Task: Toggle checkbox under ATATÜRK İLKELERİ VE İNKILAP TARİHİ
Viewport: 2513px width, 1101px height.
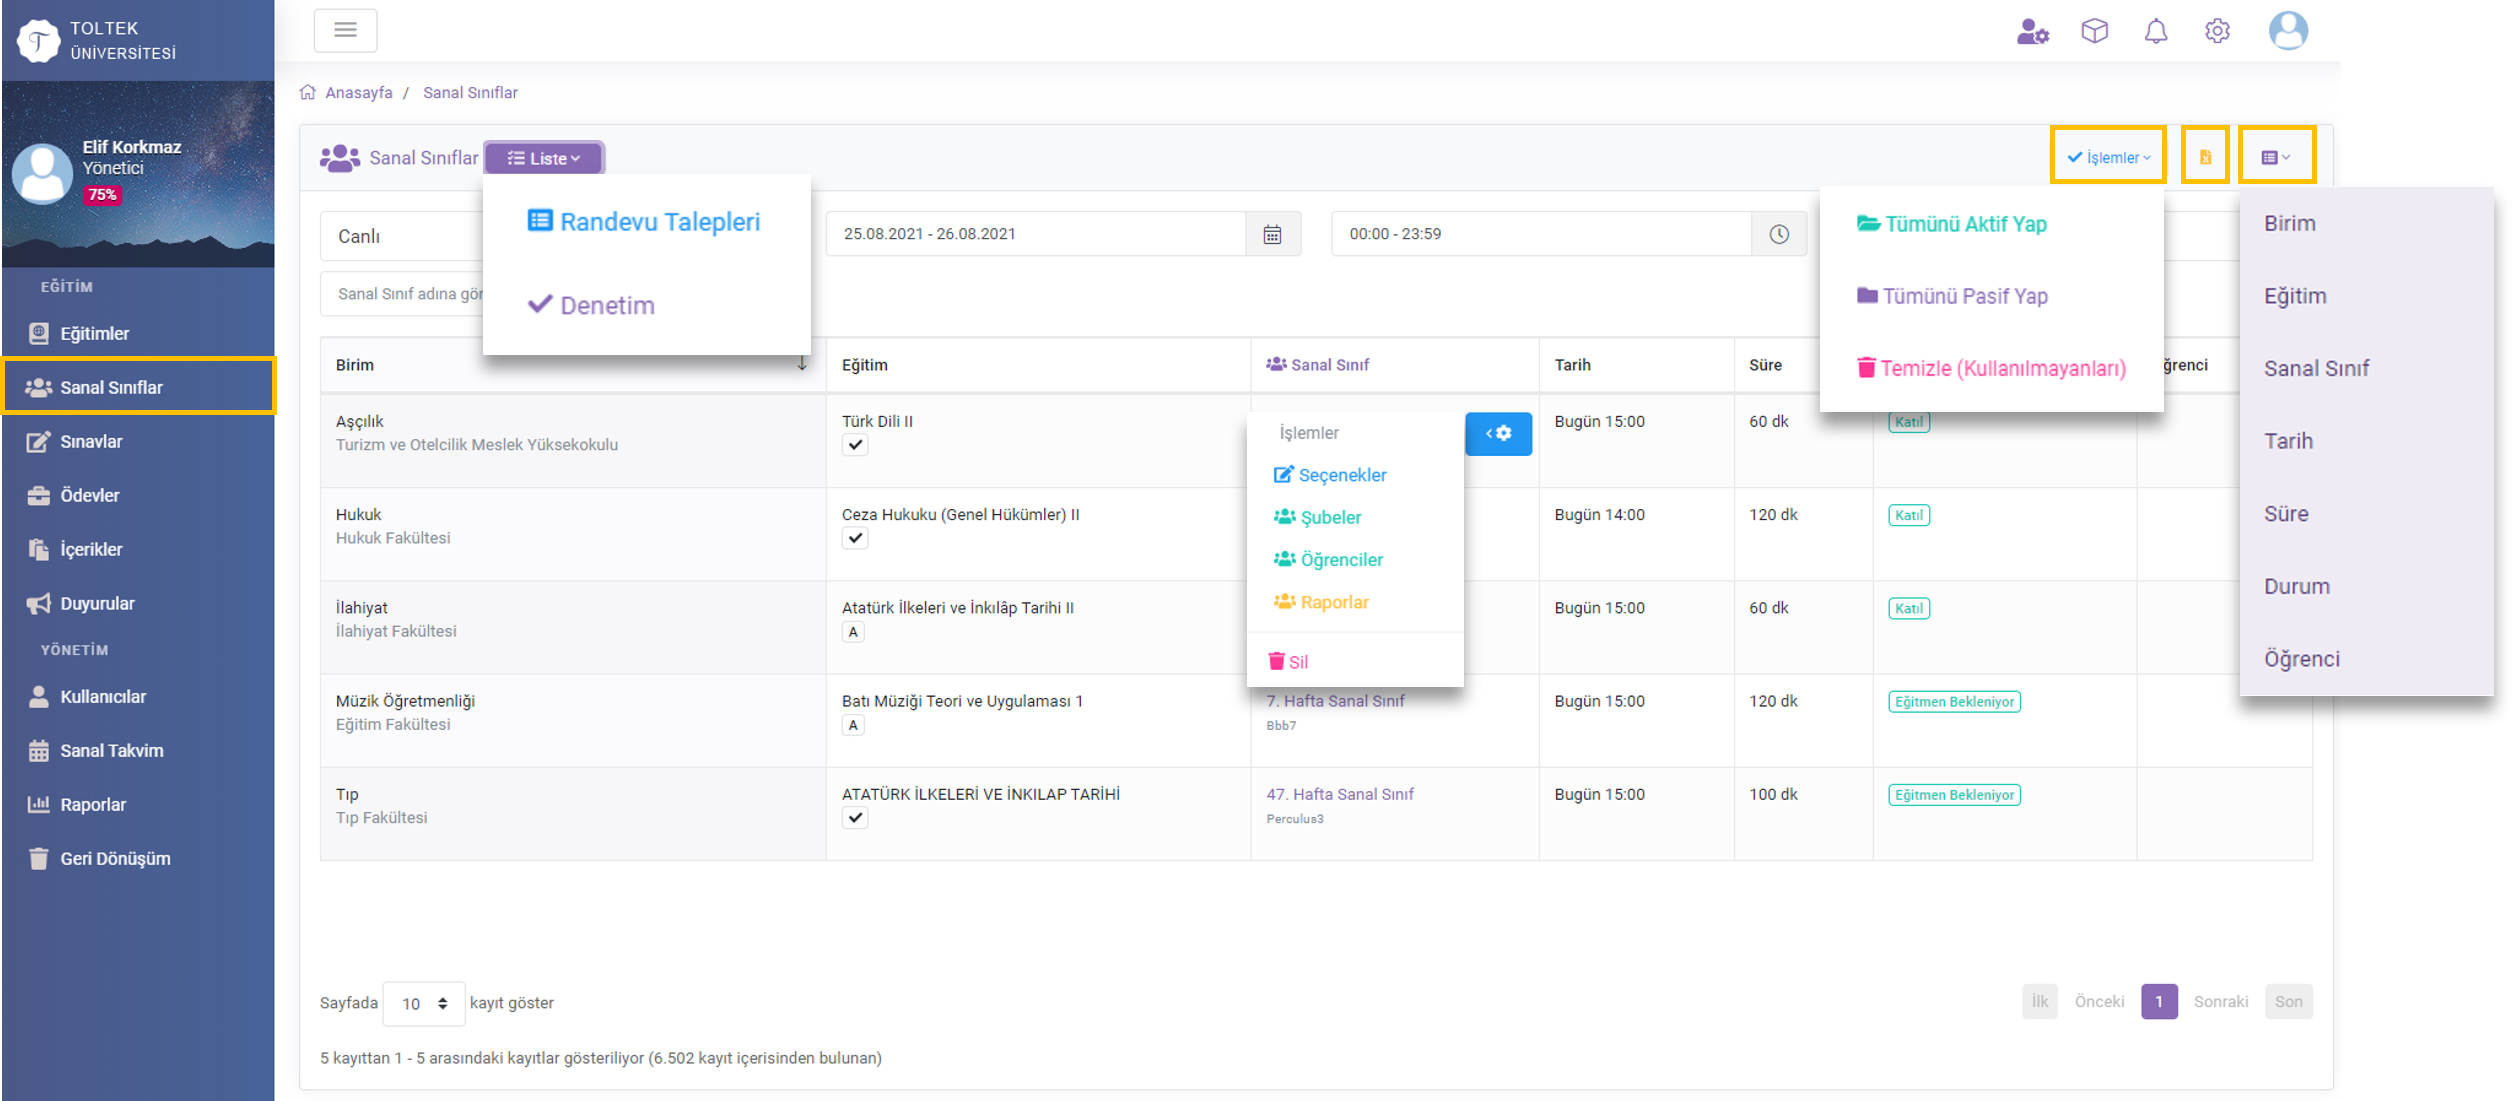Action: pos(854,818)
